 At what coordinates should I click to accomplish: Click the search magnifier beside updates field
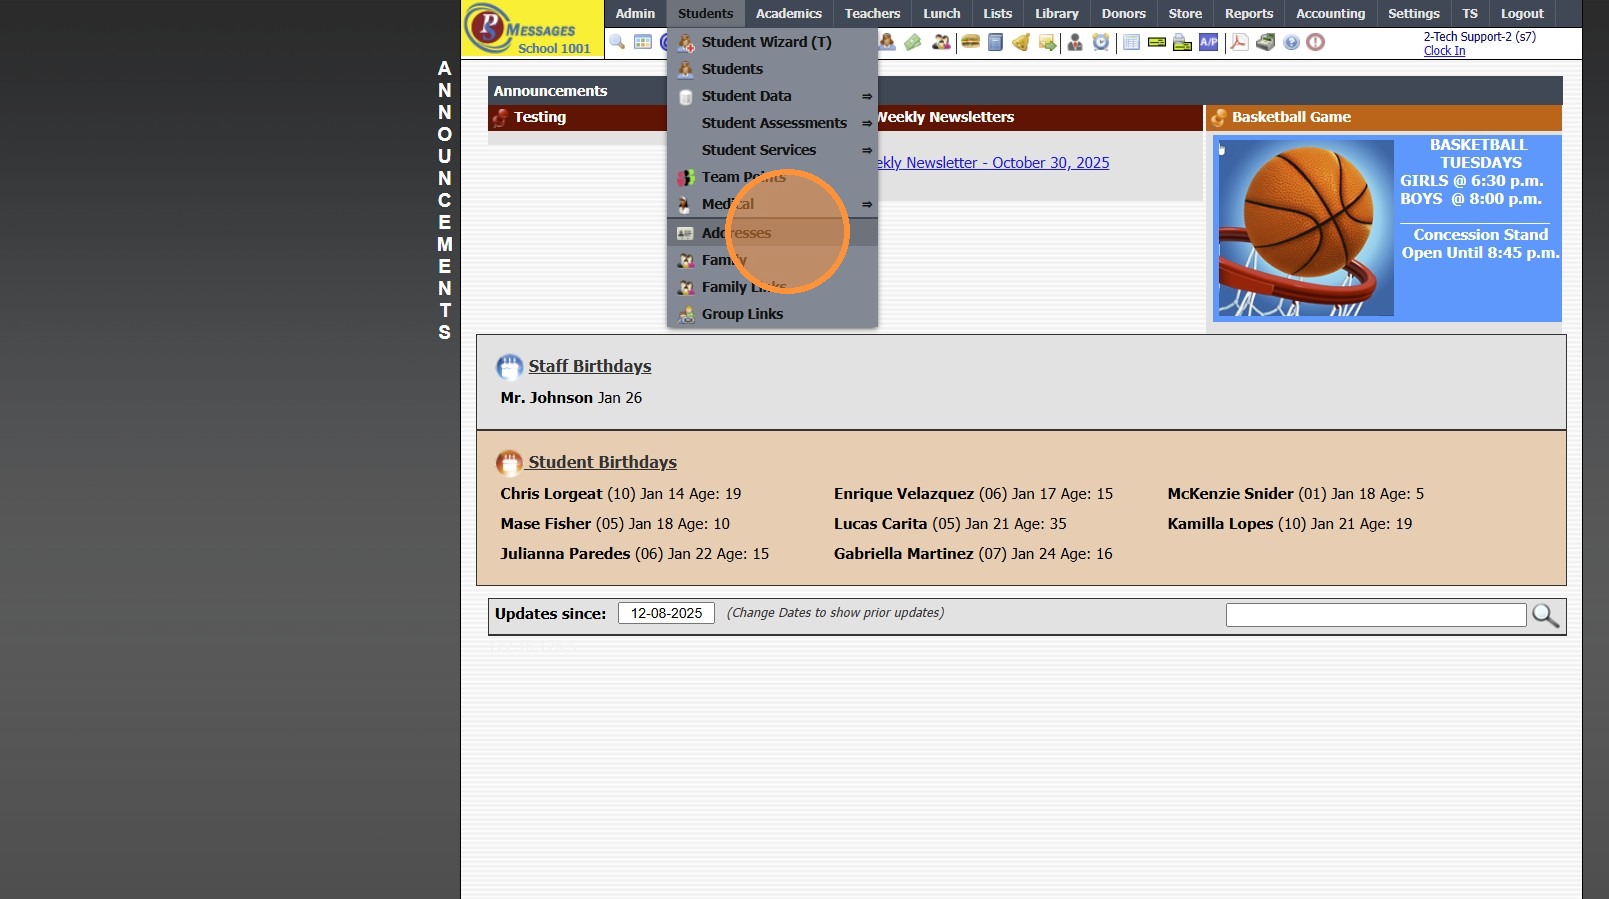click(1545, 615)
